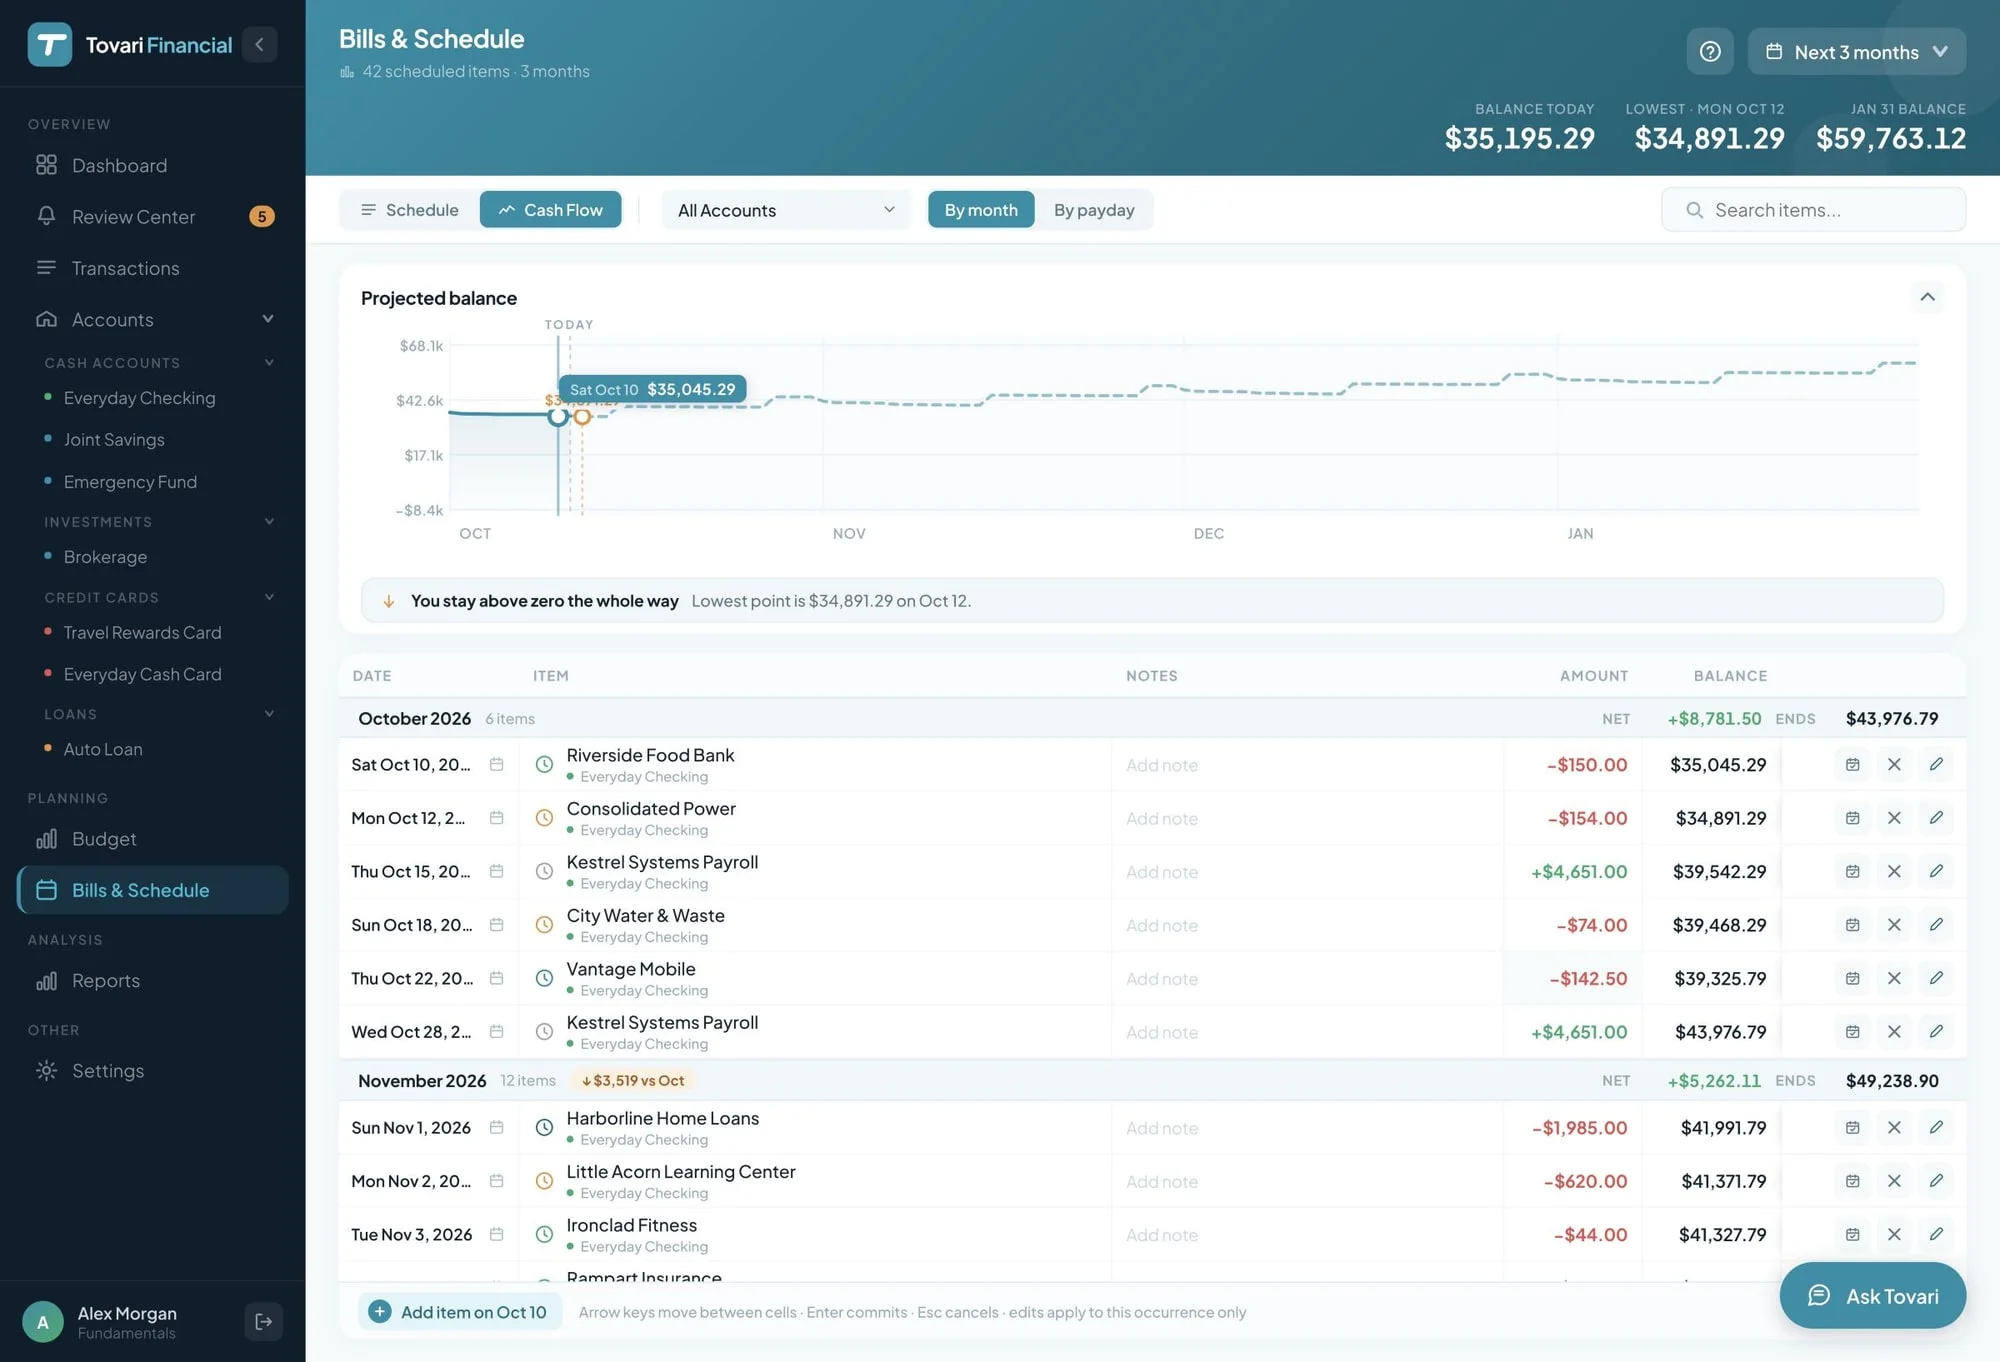
Task: Click the edit pencil for Wed Oct 28 payroll
Action: point(1936,1032)
